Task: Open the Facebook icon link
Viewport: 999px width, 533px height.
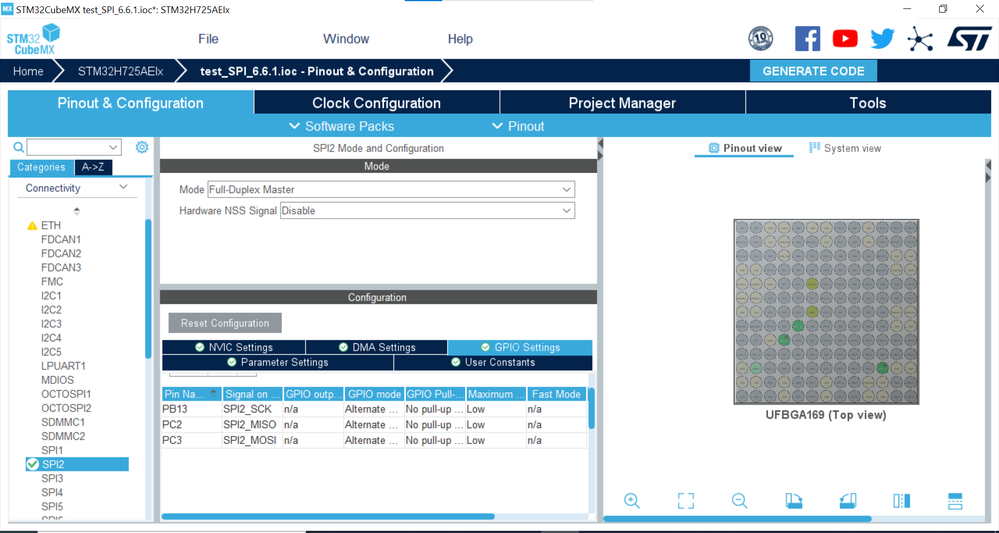Action: [807, 39]
